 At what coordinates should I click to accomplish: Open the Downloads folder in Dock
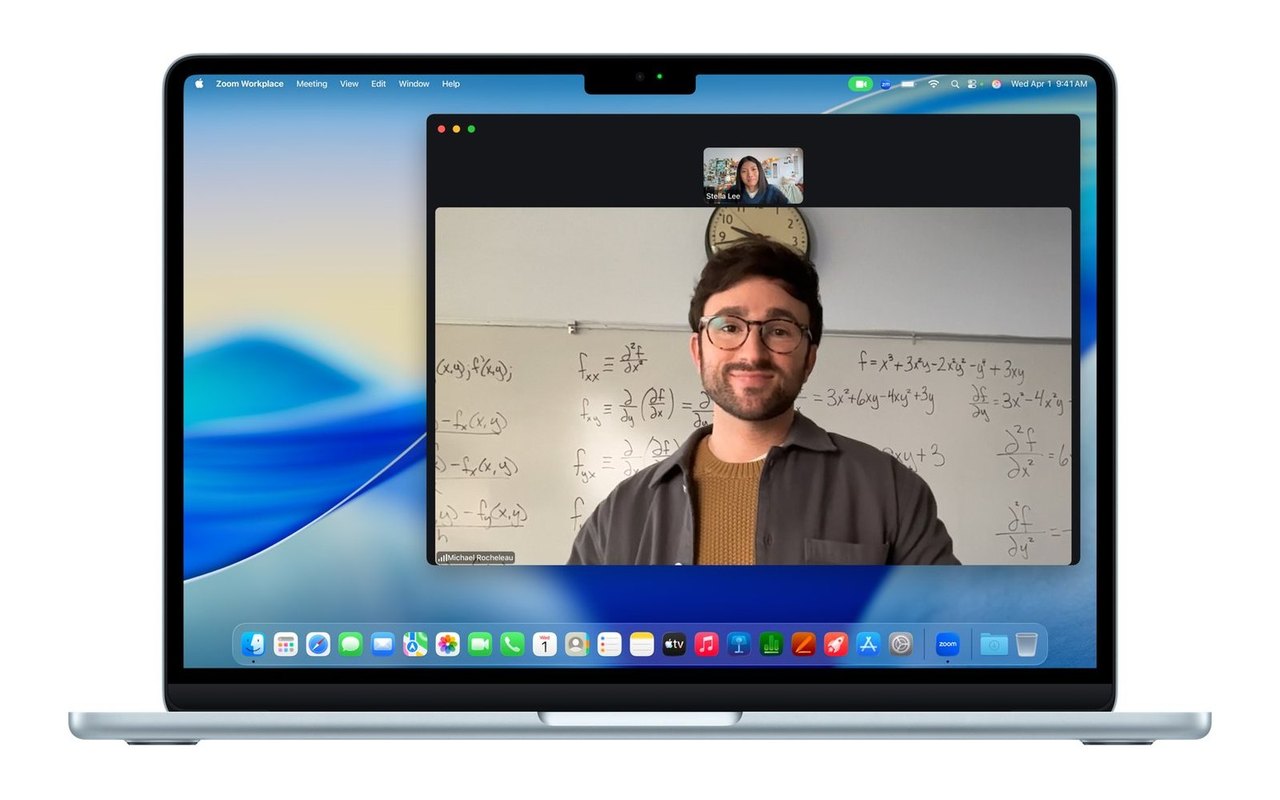(x=994, y=645)
